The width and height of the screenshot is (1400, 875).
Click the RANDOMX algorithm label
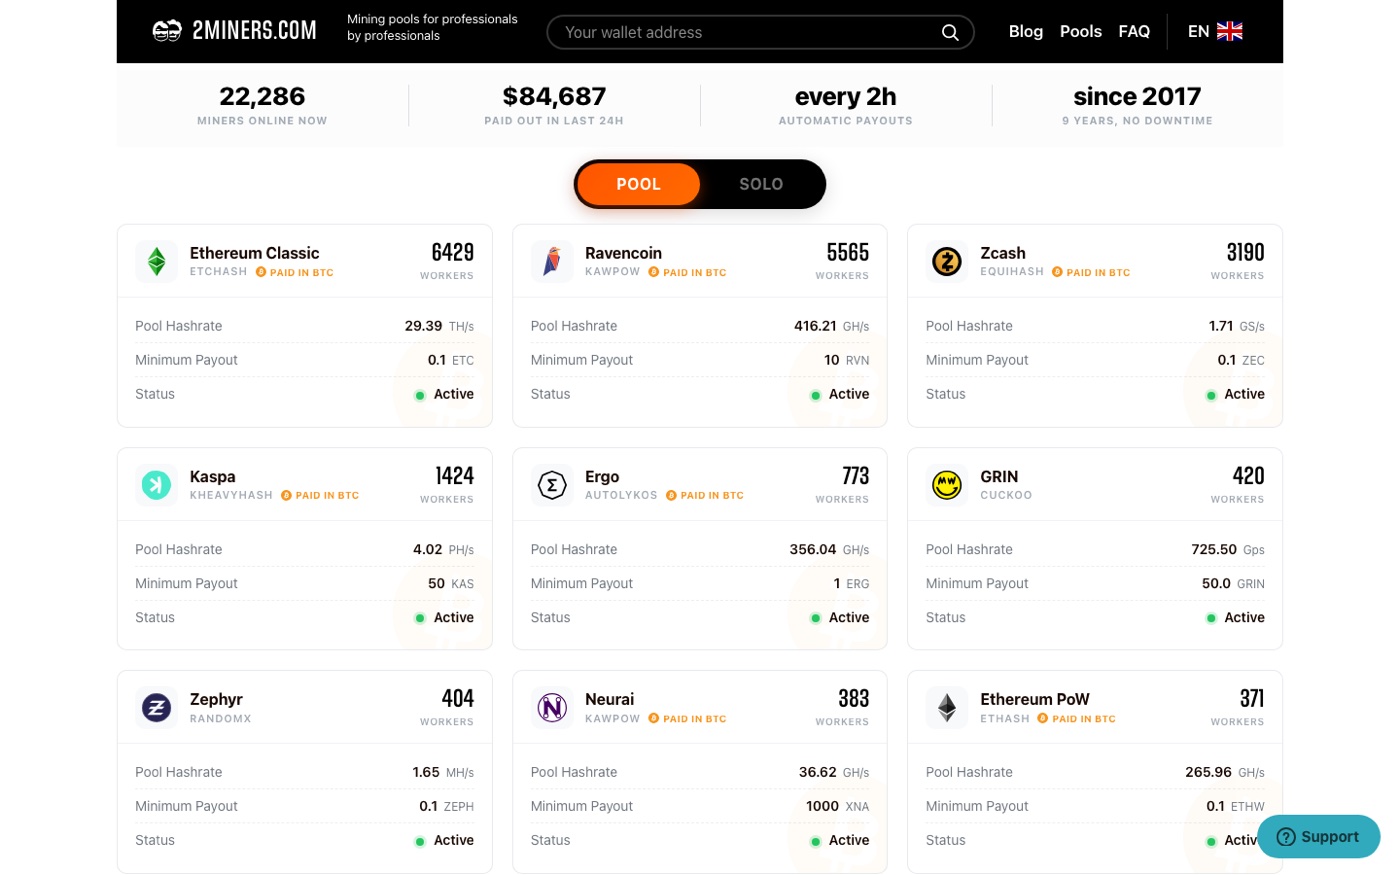pos(221,719)
